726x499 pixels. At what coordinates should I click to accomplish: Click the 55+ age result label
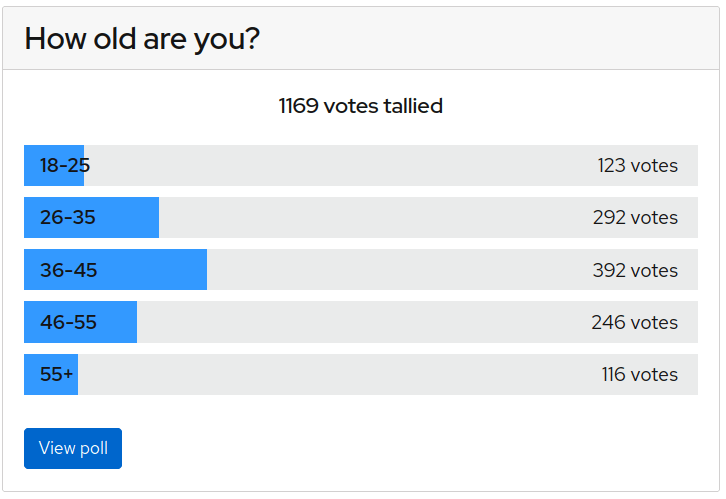(56, 374)
